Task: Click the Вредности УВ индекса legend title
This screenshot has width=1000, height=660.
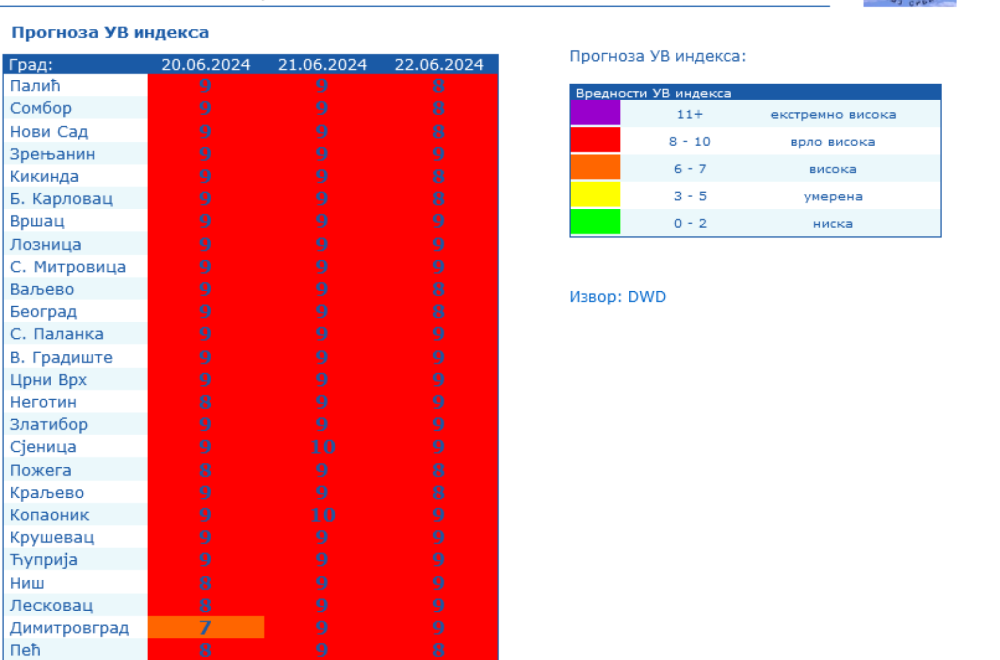Action: coord(653,93)
